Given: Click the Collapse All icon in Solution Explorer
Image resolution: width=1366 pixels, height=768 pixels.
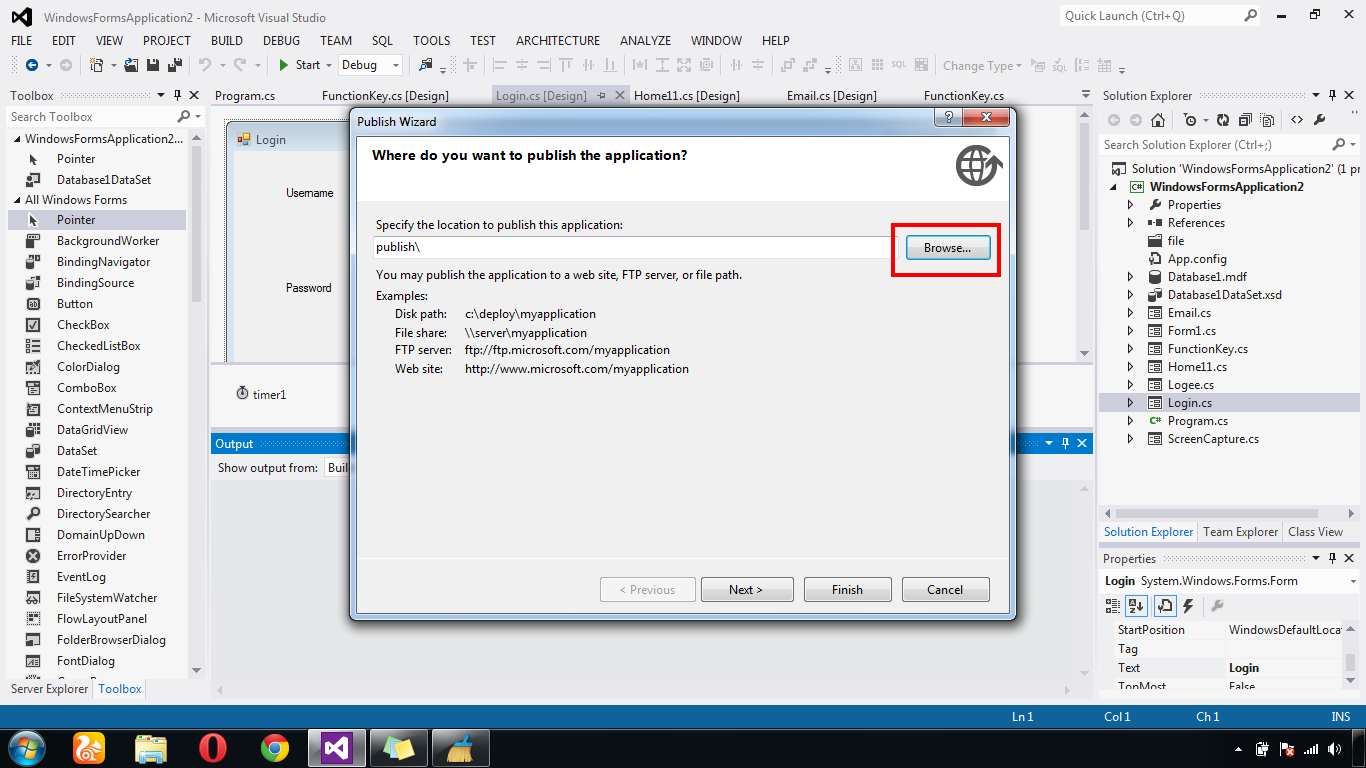Looking at the screenshot, I should point(1246,119).
